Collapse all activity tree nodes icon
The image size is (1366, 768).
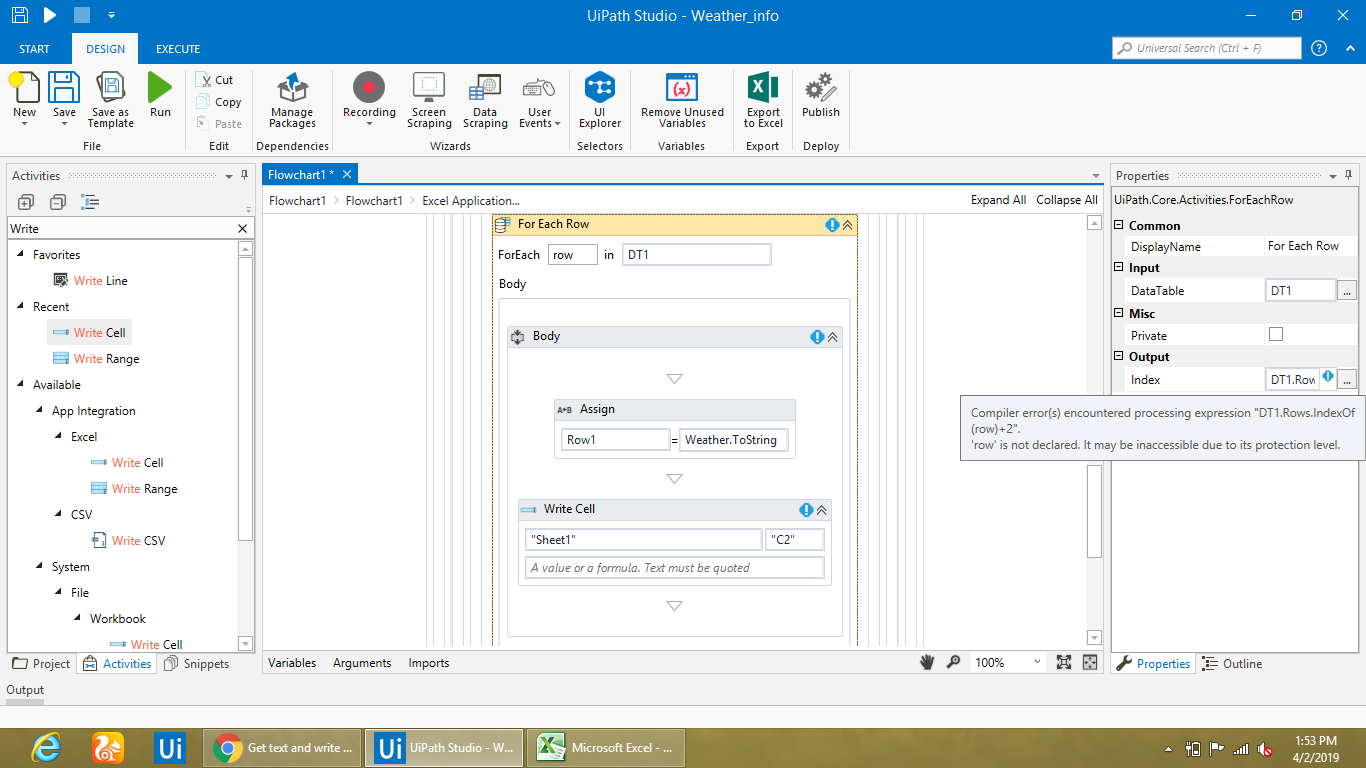58,202
